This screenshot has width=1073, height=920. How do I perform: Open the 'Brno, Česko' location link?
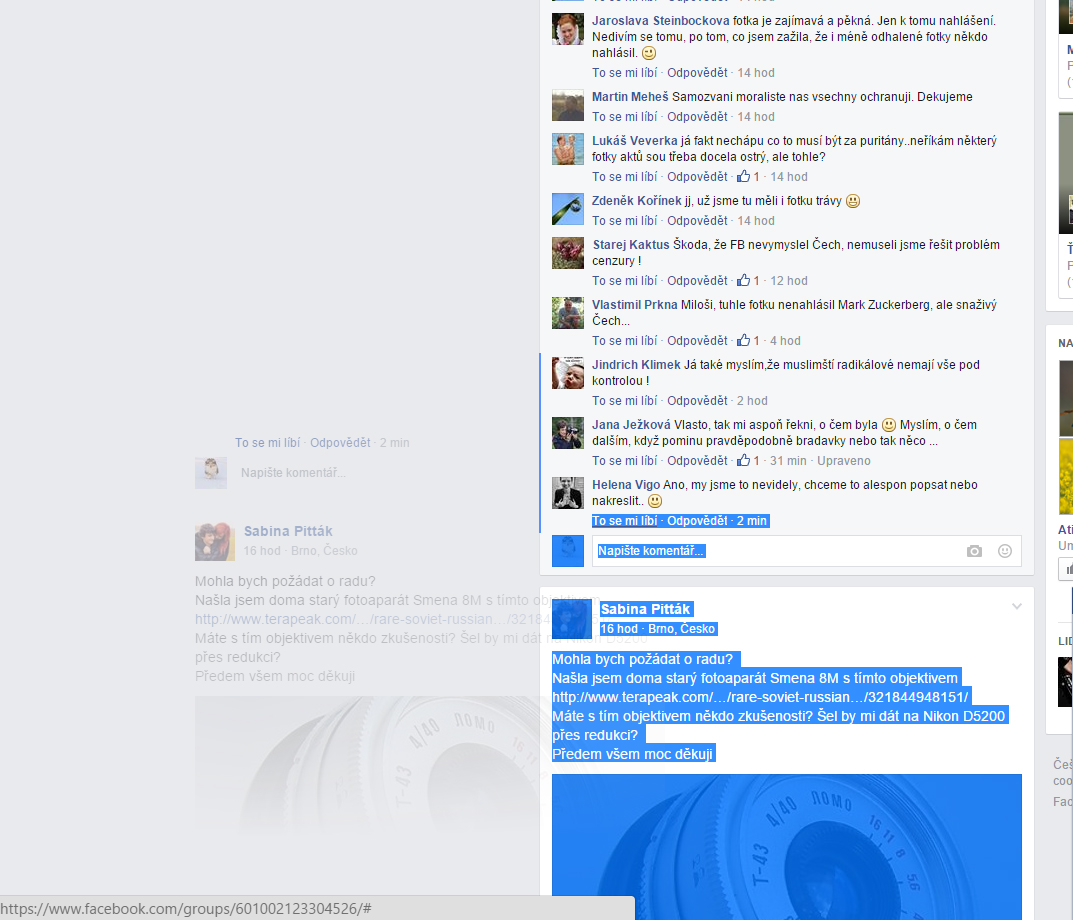682,629
